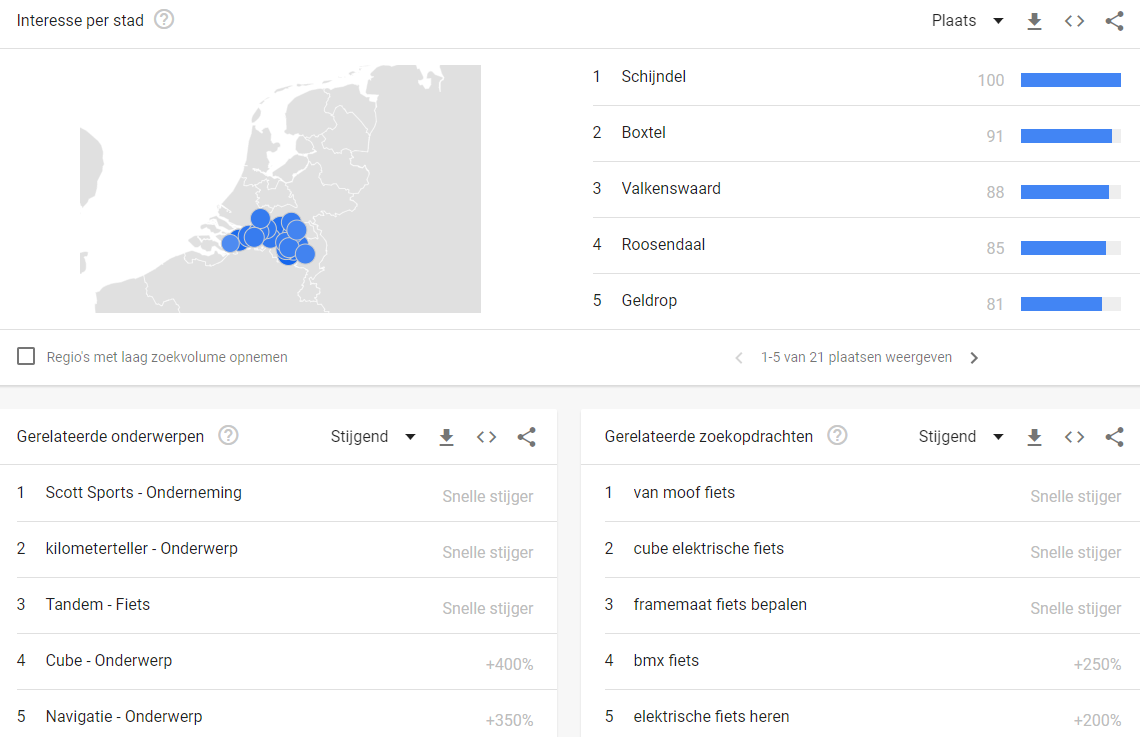Check the low search volume regions checkbox

24,355
